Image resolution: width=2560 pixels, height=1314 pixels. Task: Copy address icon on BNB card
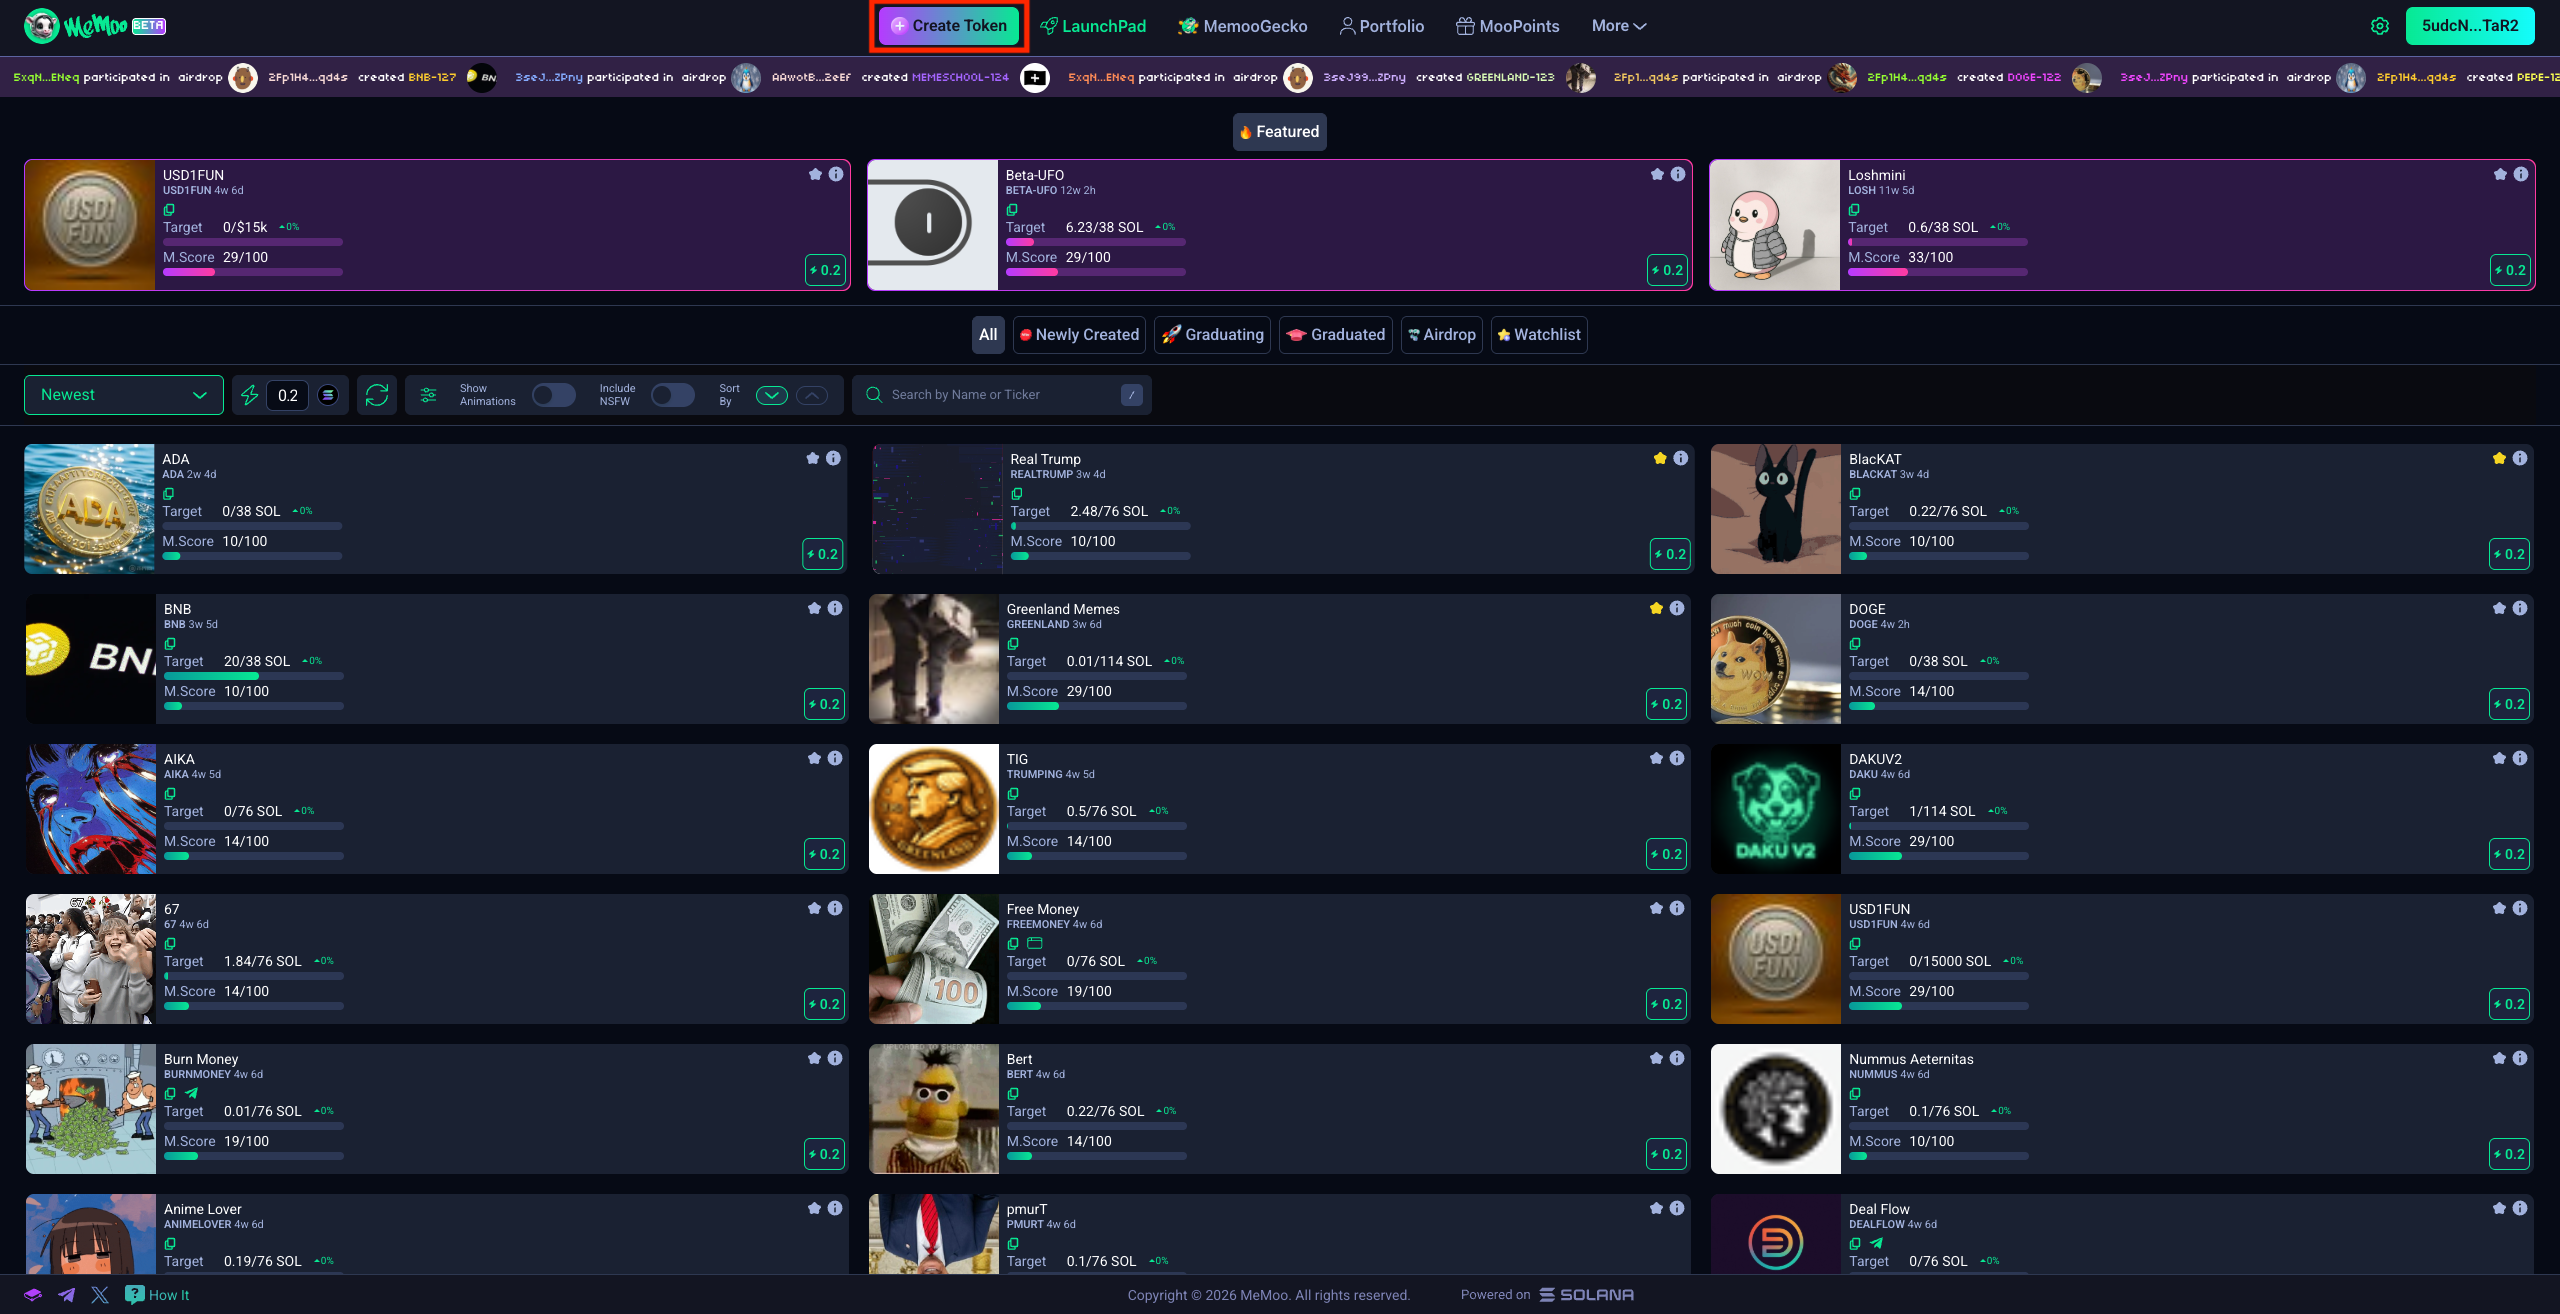pos(170,644)
